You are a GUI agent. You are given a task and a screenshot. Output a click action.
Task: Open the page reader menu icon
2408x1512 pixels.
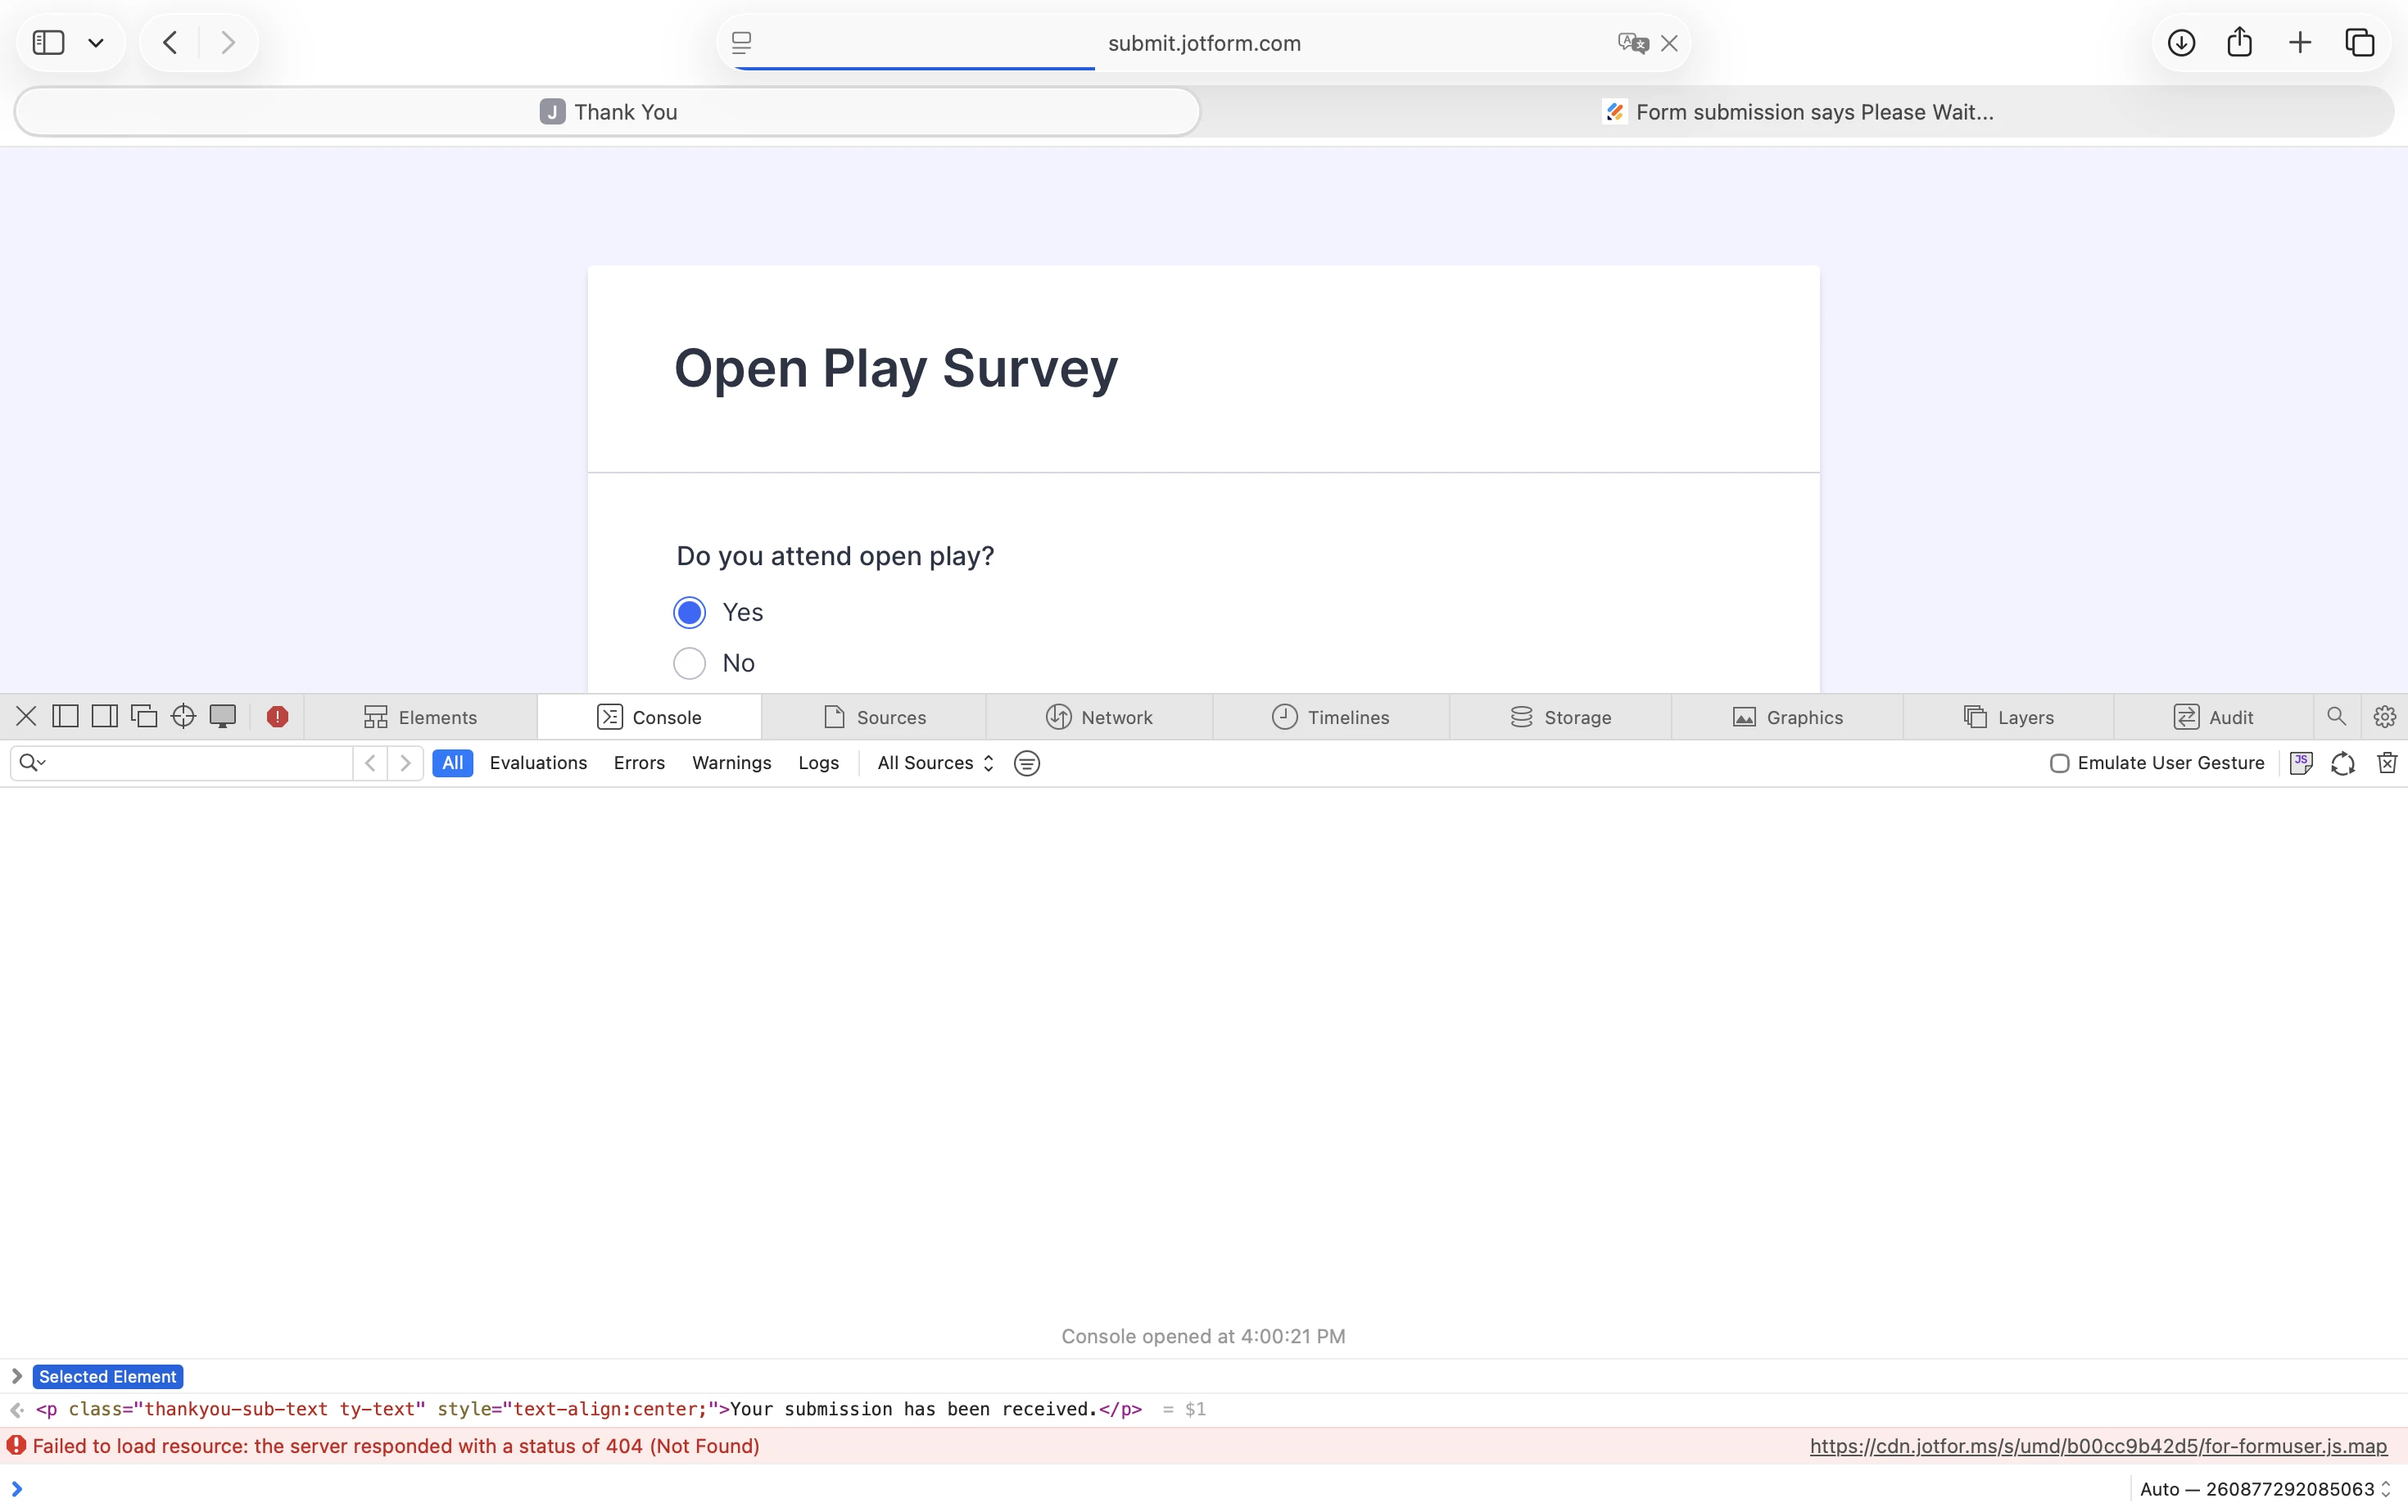(x=741, y=43)
